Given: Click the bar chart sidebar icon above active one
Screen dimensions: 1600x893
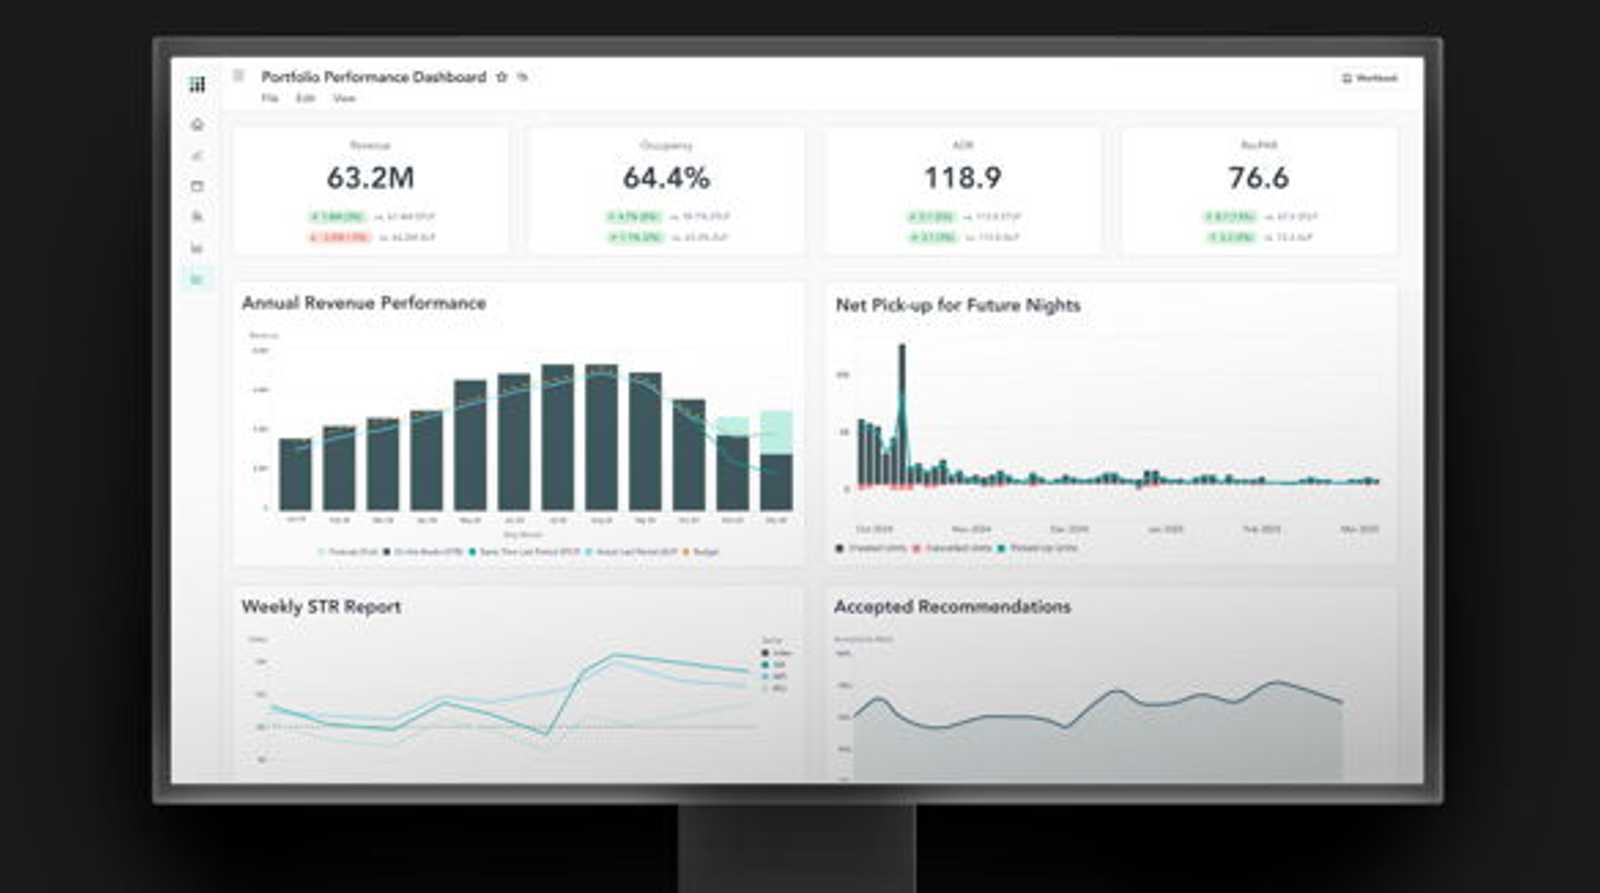Looking at the screenshot, I should 197,248.
